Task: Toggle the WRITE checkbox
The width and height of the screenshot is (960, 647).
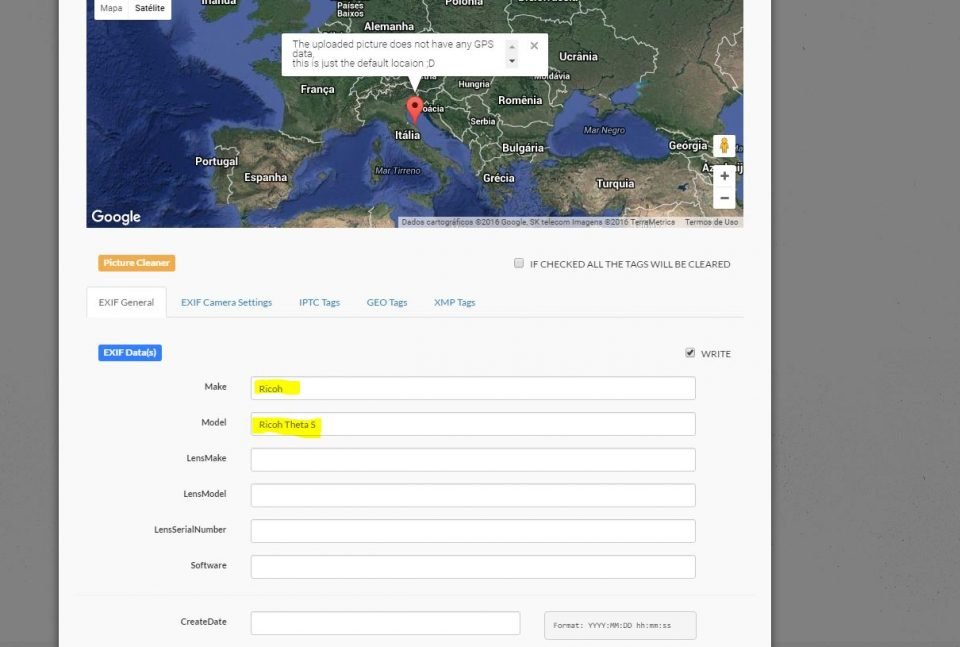Action: 690,353
